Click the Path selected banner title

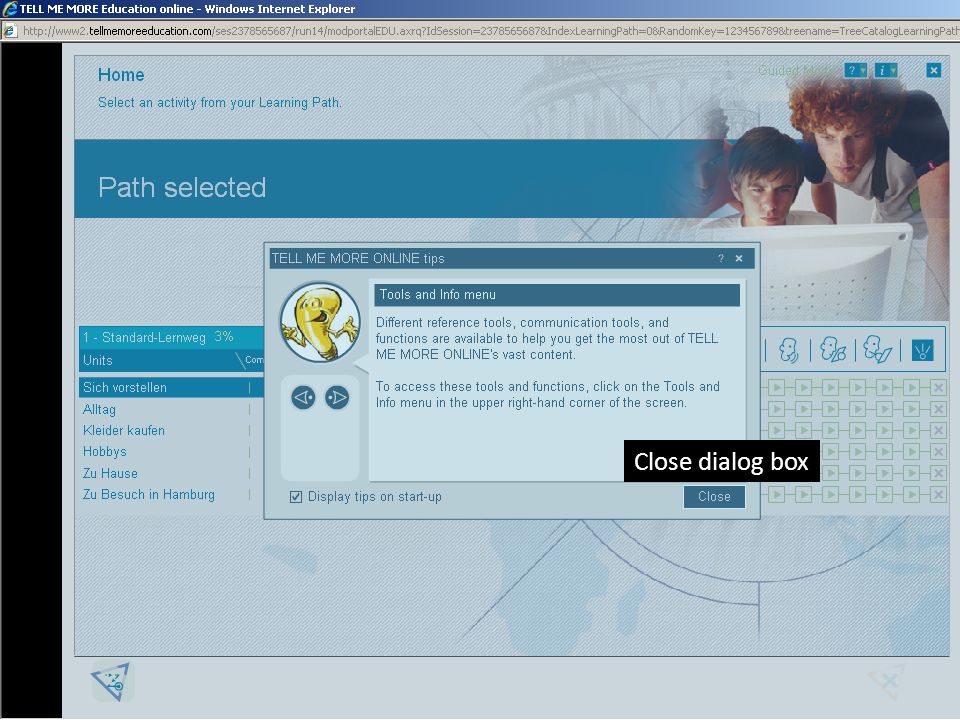click(x=182, y=187)
